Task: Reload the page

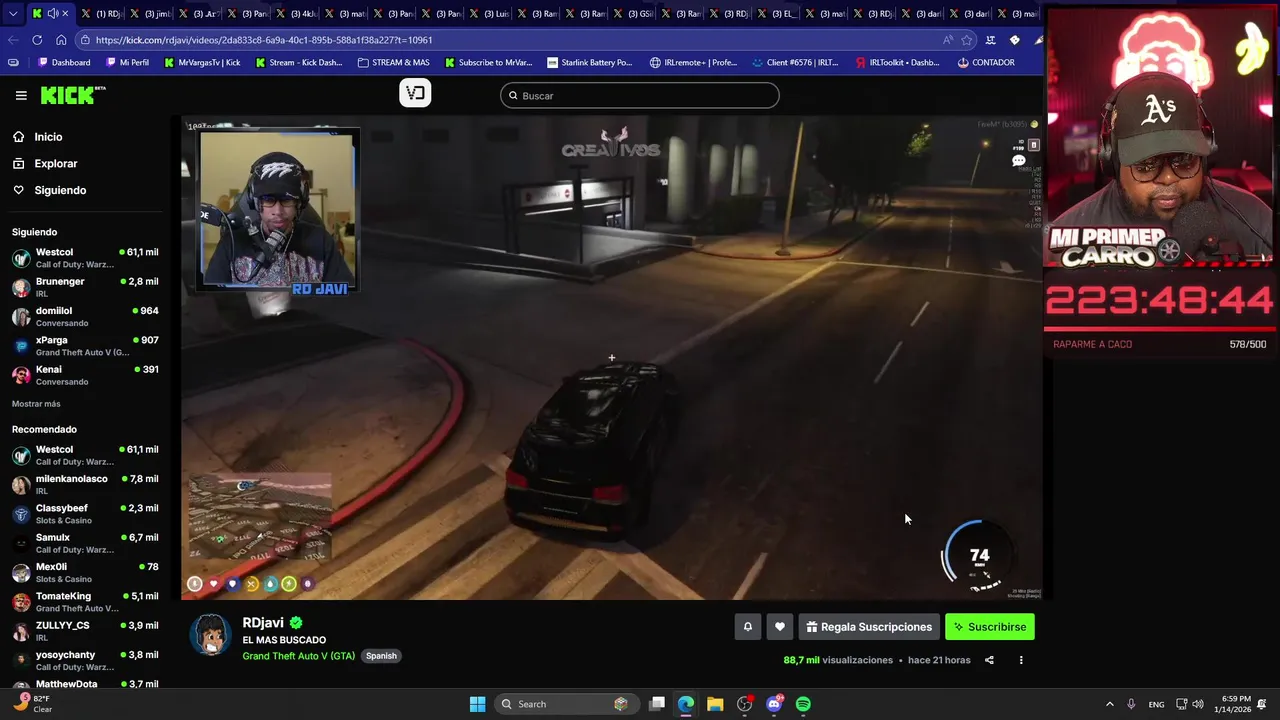Action: [37, 40]
